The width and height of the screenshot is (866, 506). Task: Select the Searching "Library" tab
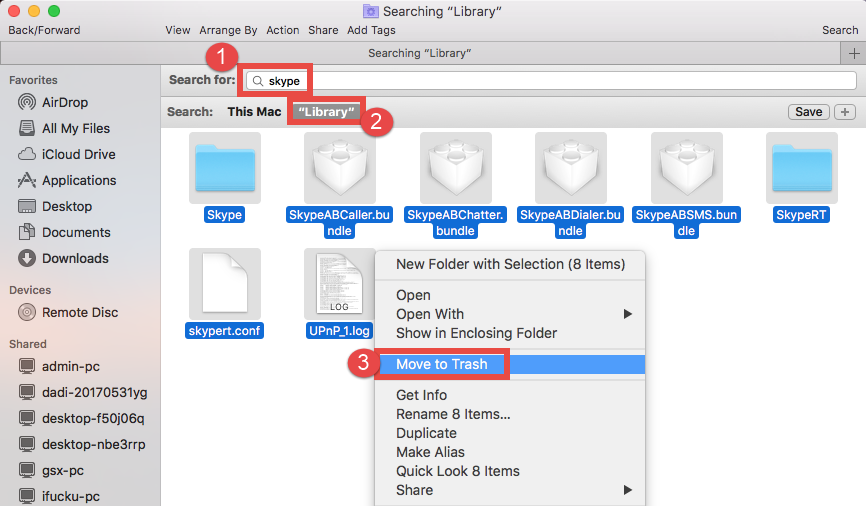click(x=420, y=54)
